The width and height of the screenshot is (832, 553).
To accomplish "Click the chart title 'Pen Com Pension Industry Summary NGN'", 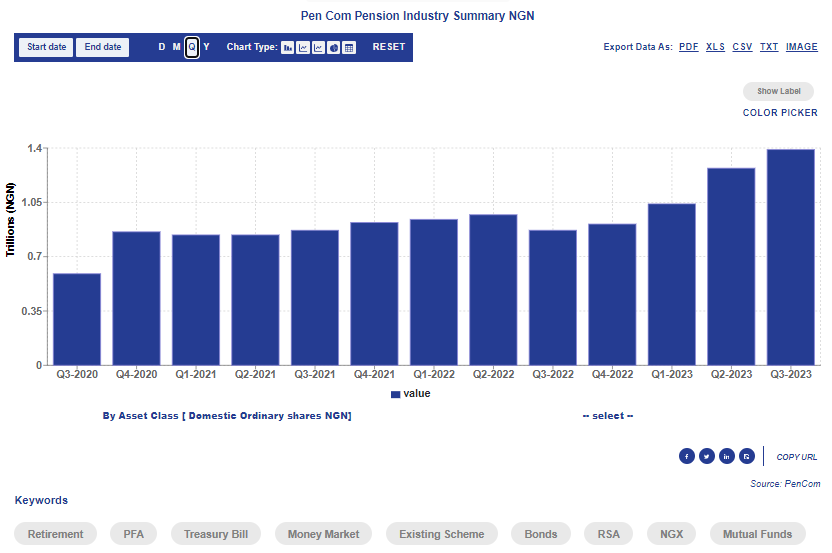I will pos(418,16).
